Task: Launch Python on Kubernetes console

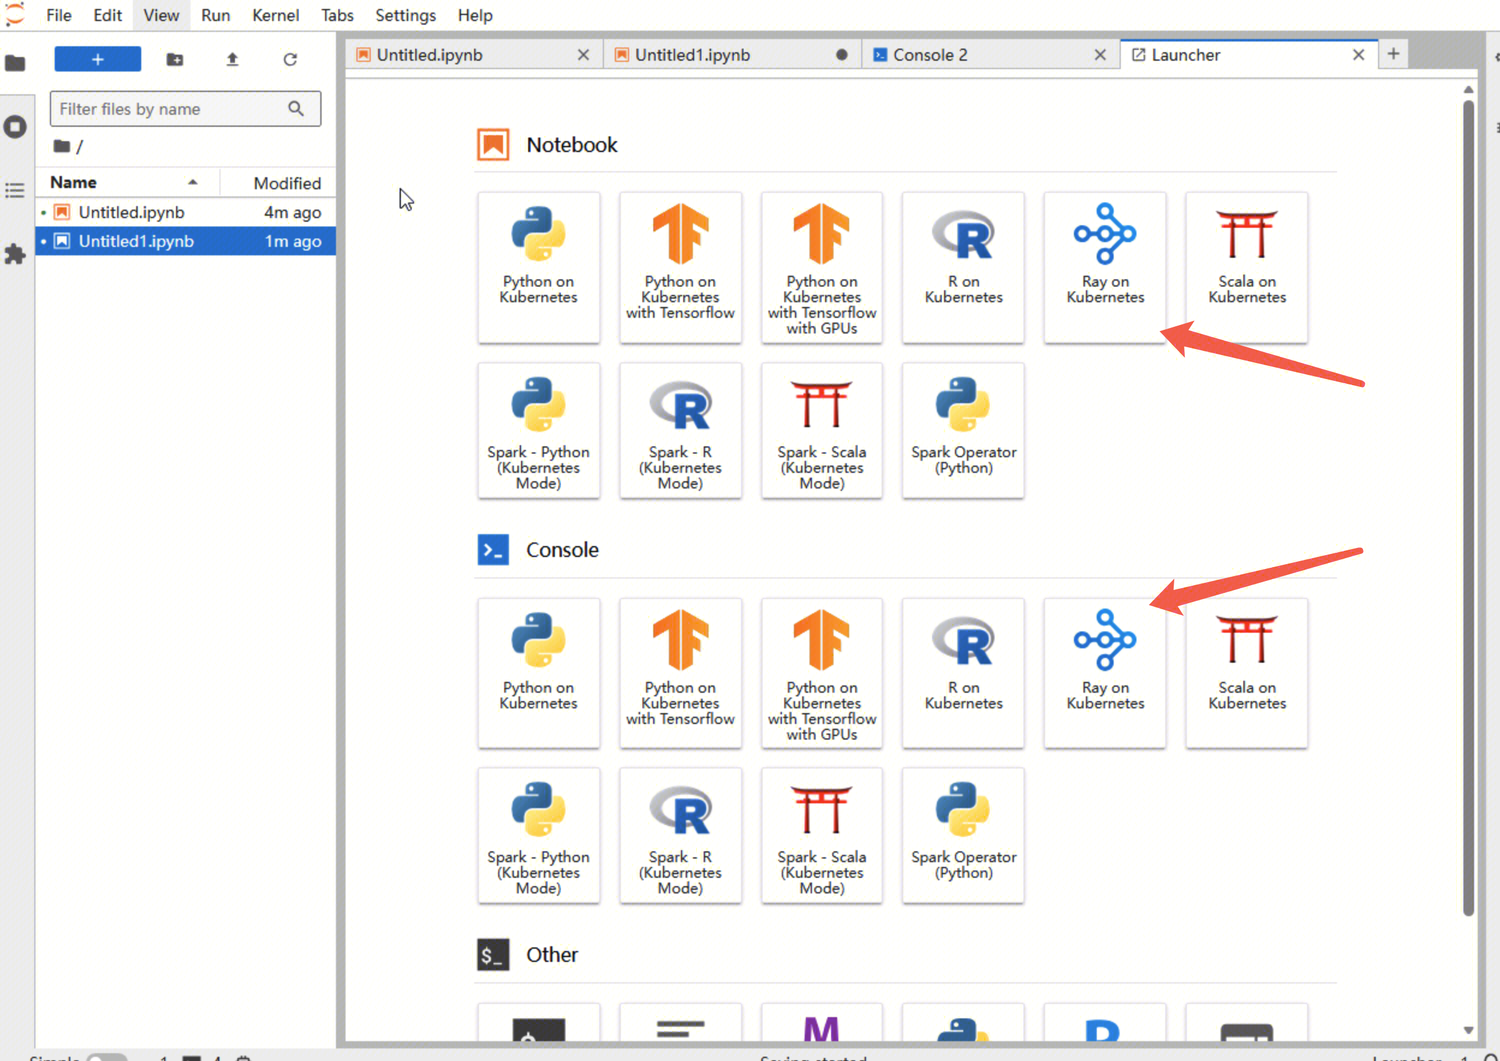Action: [539, 673]
